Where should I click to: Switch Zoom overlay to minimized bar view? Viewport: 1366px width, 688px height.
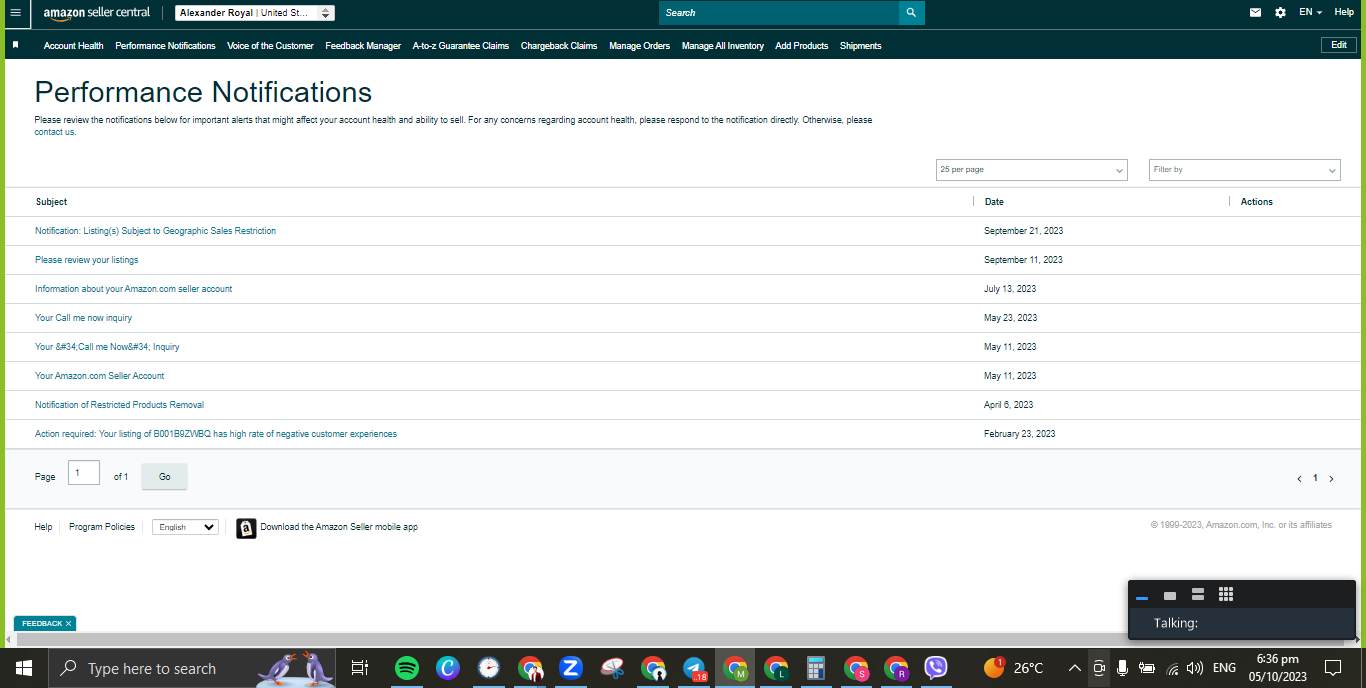point(1142,596)
